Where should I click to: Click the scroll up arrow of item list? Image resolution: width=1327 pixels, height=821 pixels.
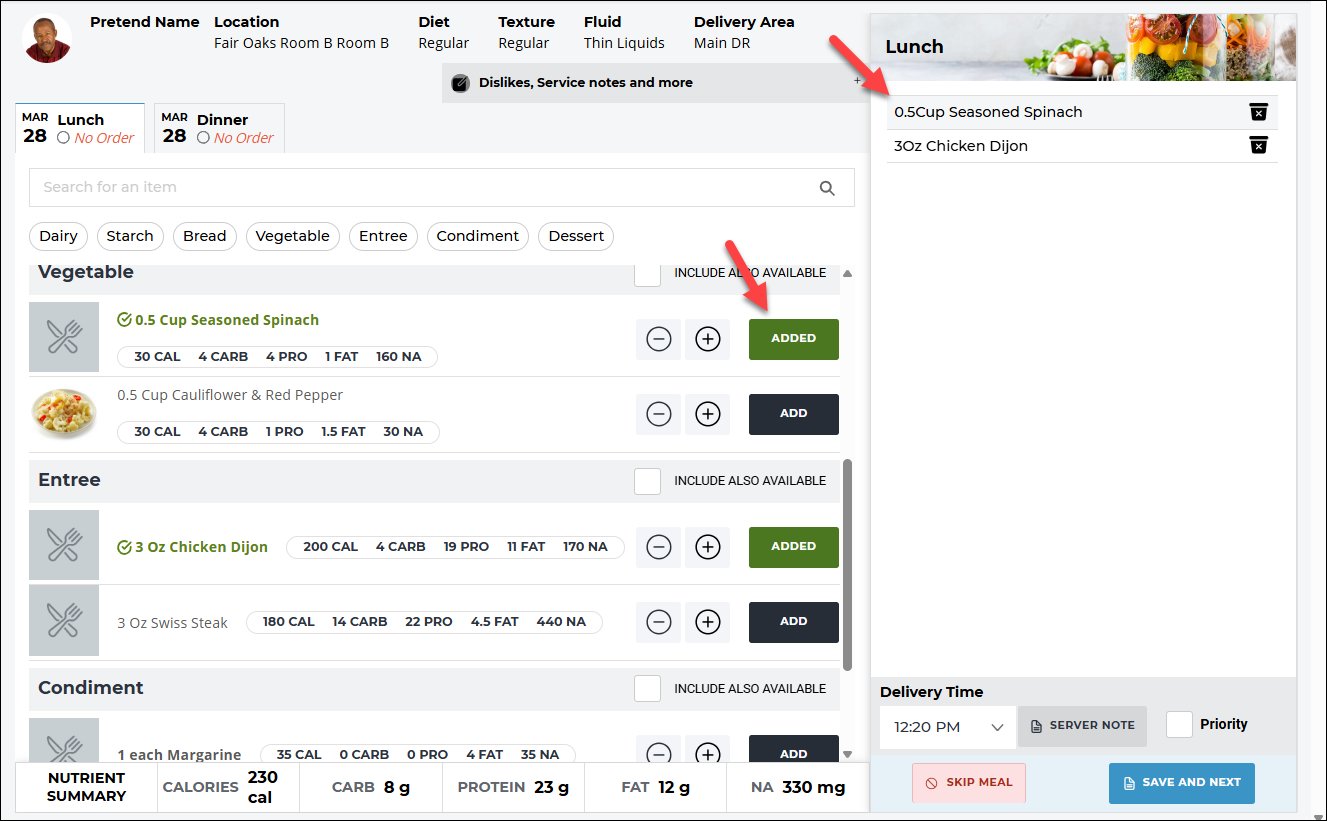tap(848, 273)
